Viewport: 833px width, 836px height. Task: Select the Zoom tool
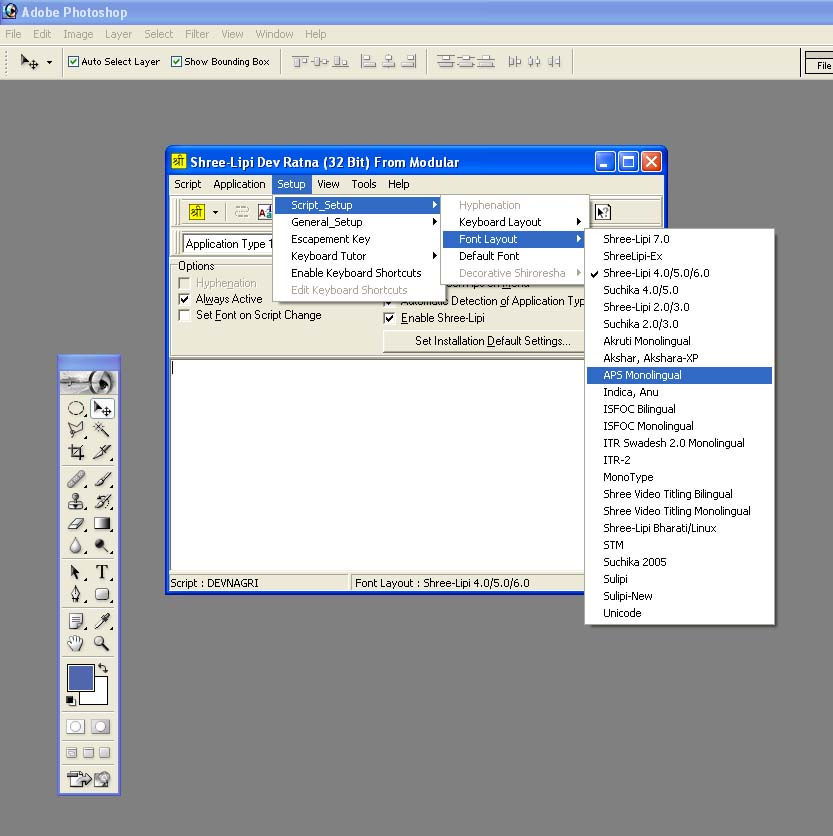102,643
